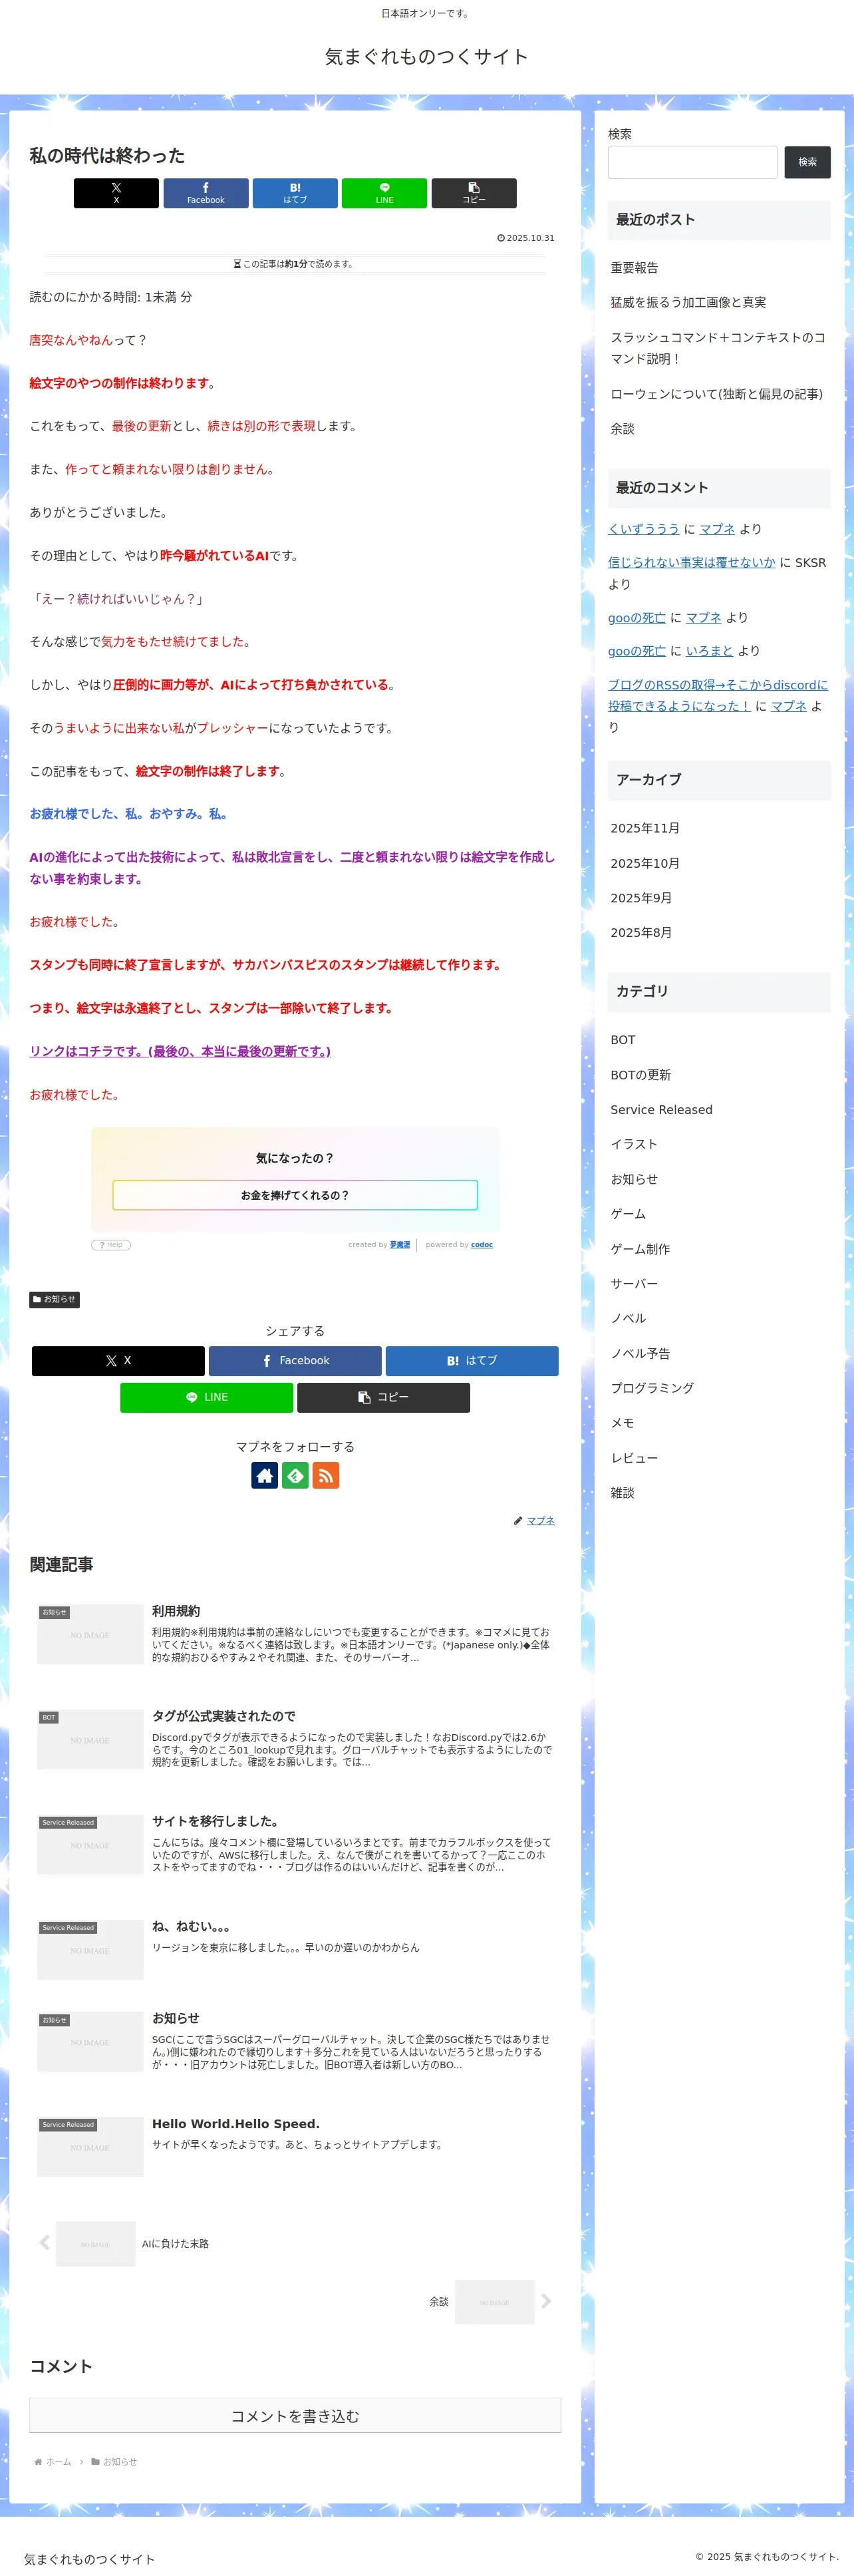Open the home follow icon
854x2576 pixels.
(x=265, y=1475)
